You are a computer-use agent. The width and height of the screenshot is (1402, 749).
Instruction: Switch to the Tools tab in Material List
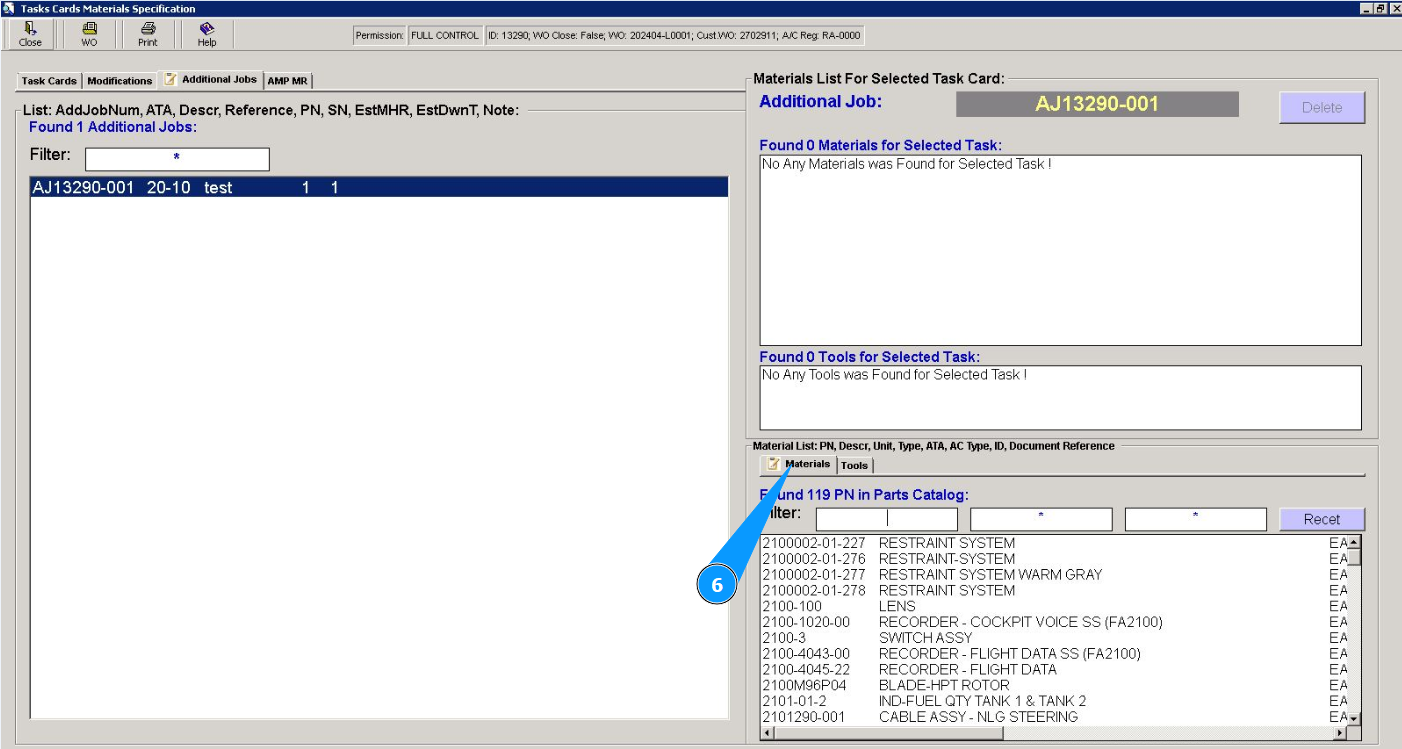(854, 465)
